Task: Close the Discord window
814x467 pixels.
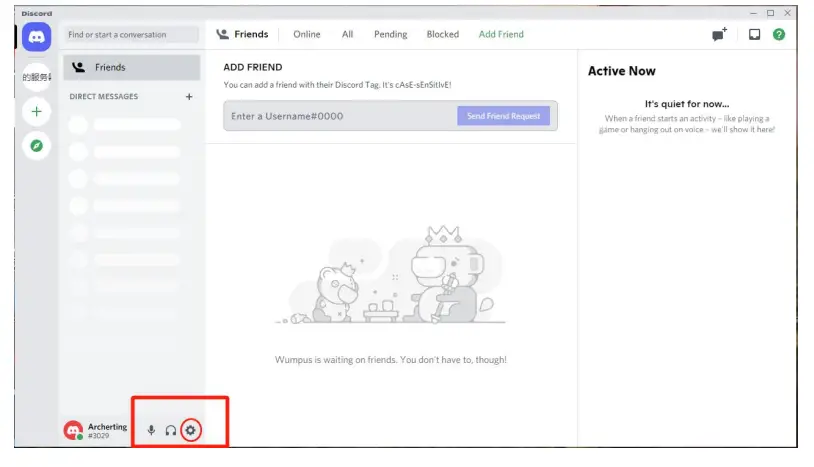Action: (788, 13)
